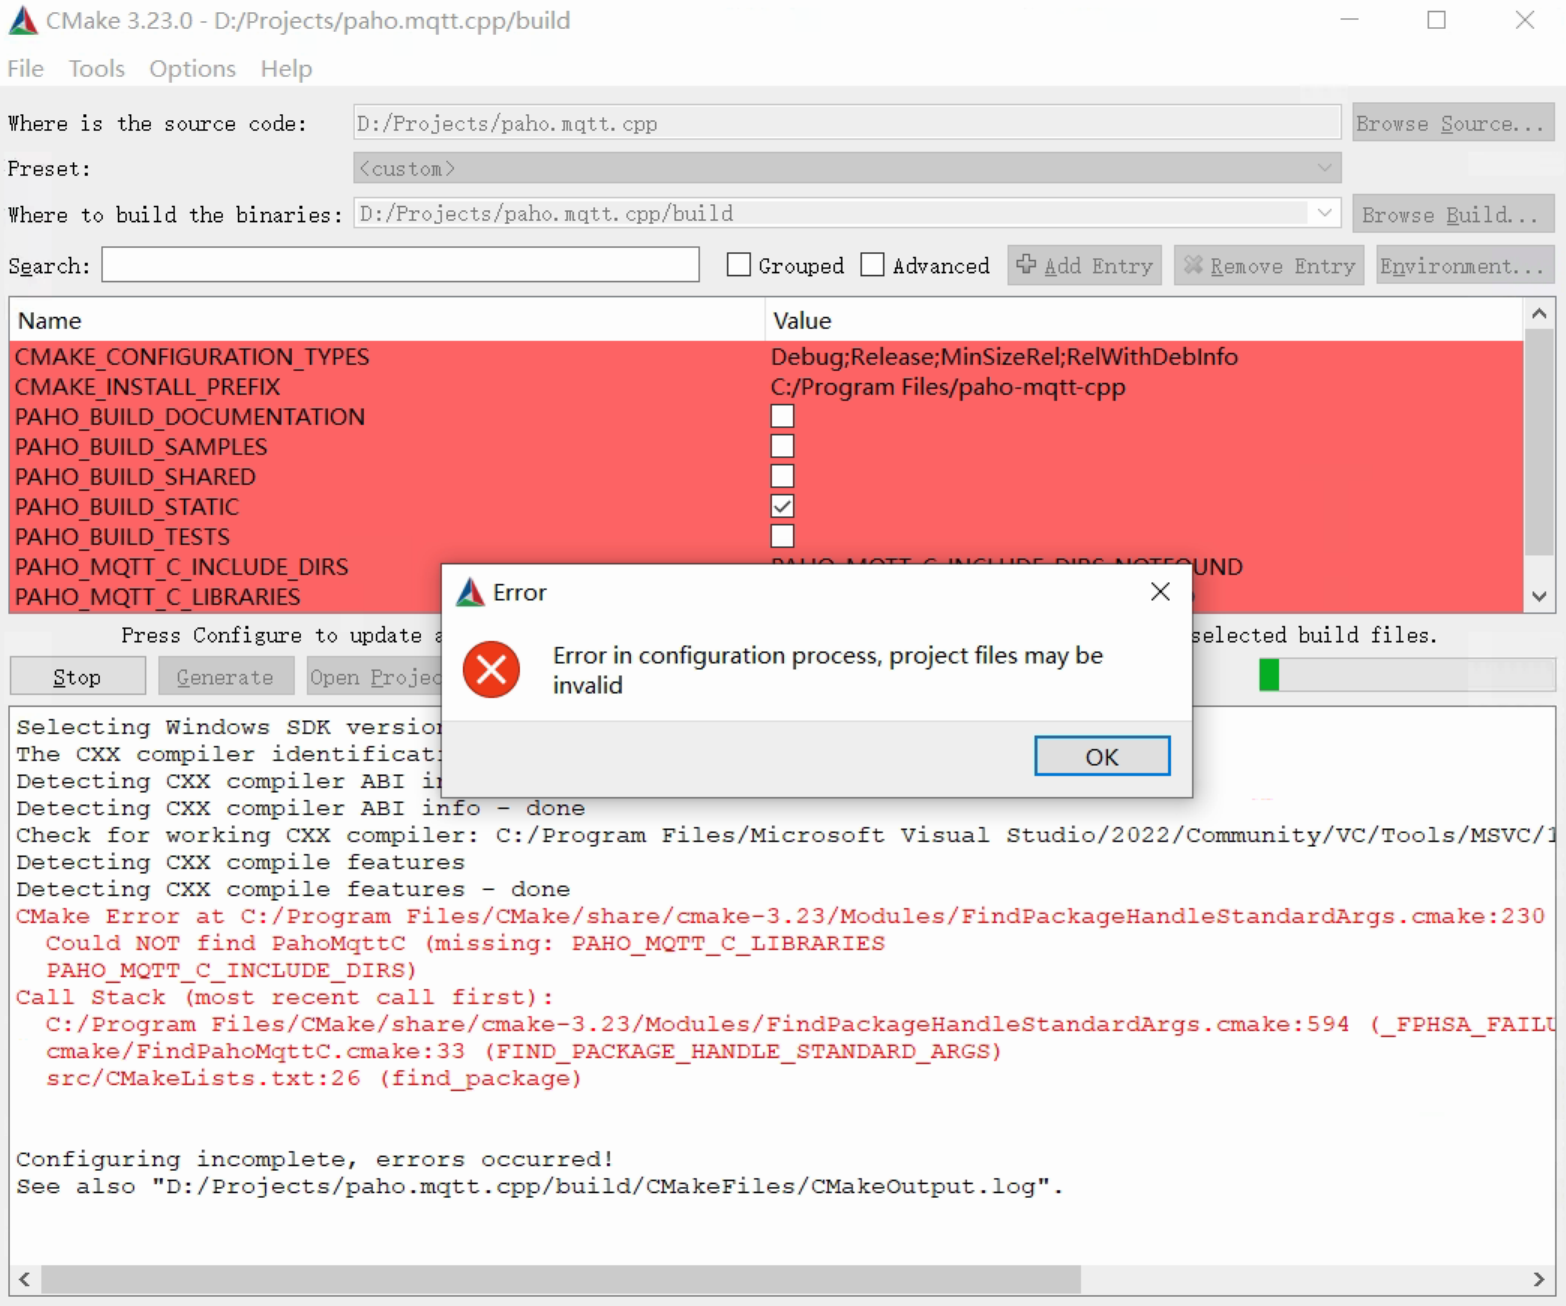
Task: Open the Preset dropdown
Action: [x=846, y=168]
